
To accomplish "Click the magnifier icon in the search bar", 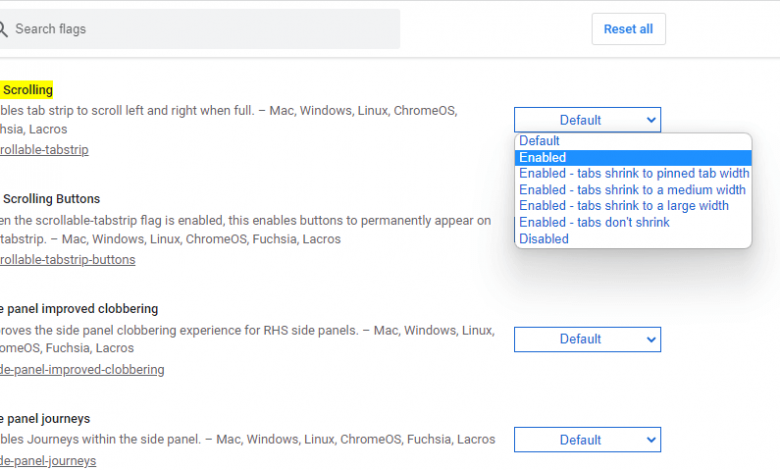I will point(4,29).
